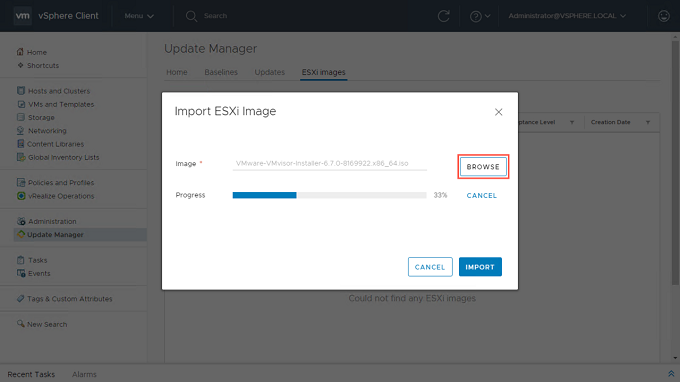Close the Import ESXi Image dialog
This screenshot has height=382, width=680.
point(498,112)
